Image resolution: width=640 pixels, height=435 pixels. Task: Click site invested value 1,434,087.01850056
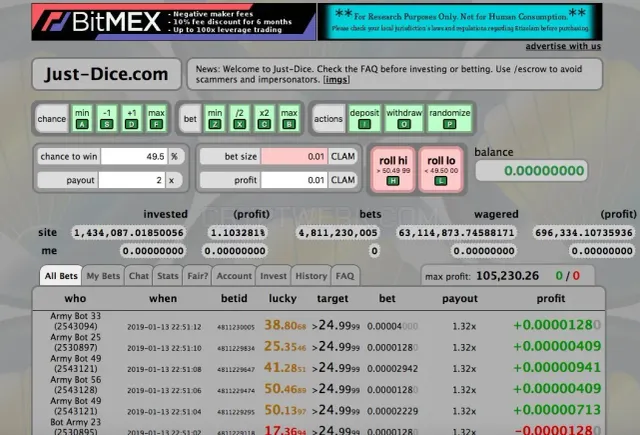pos(129,233)
